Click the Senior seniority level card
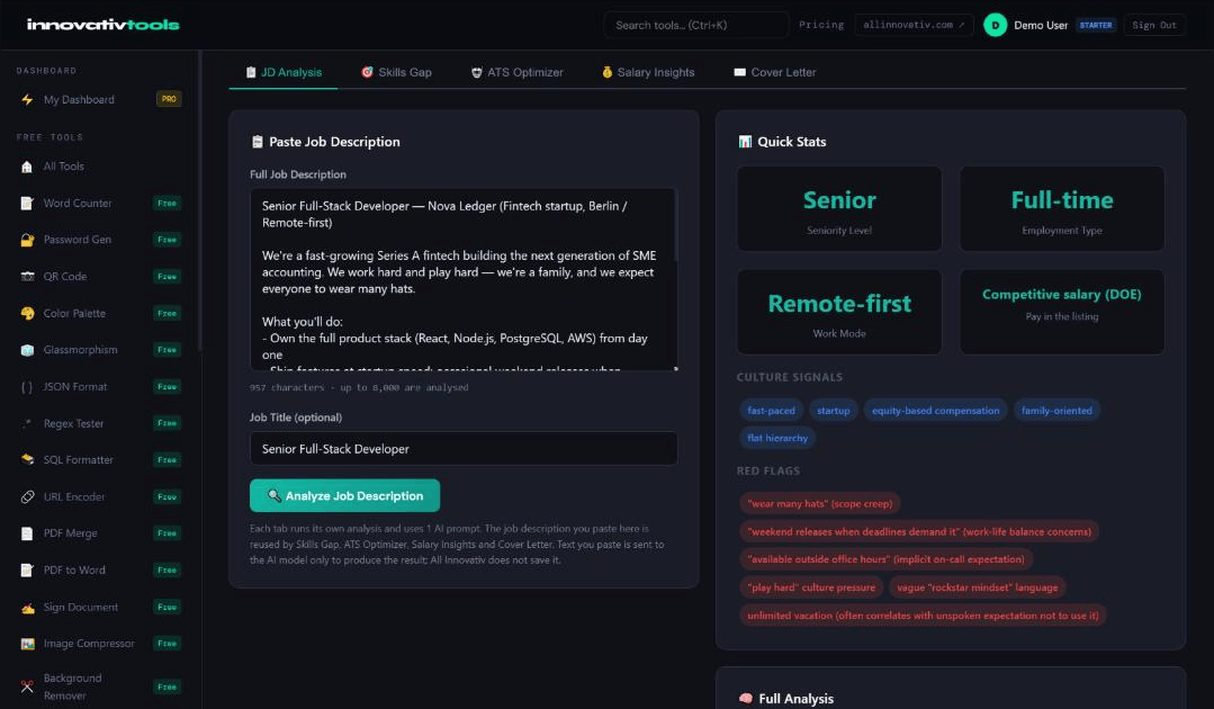 [x=840, y=209]
